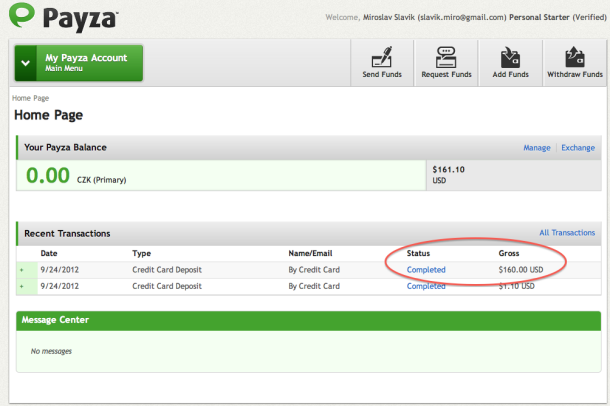Image resolution: width=610 pixels, height=406 pixels.
Task: Click the No messages text
Action: pyautogui.click(x=51, y=351)
